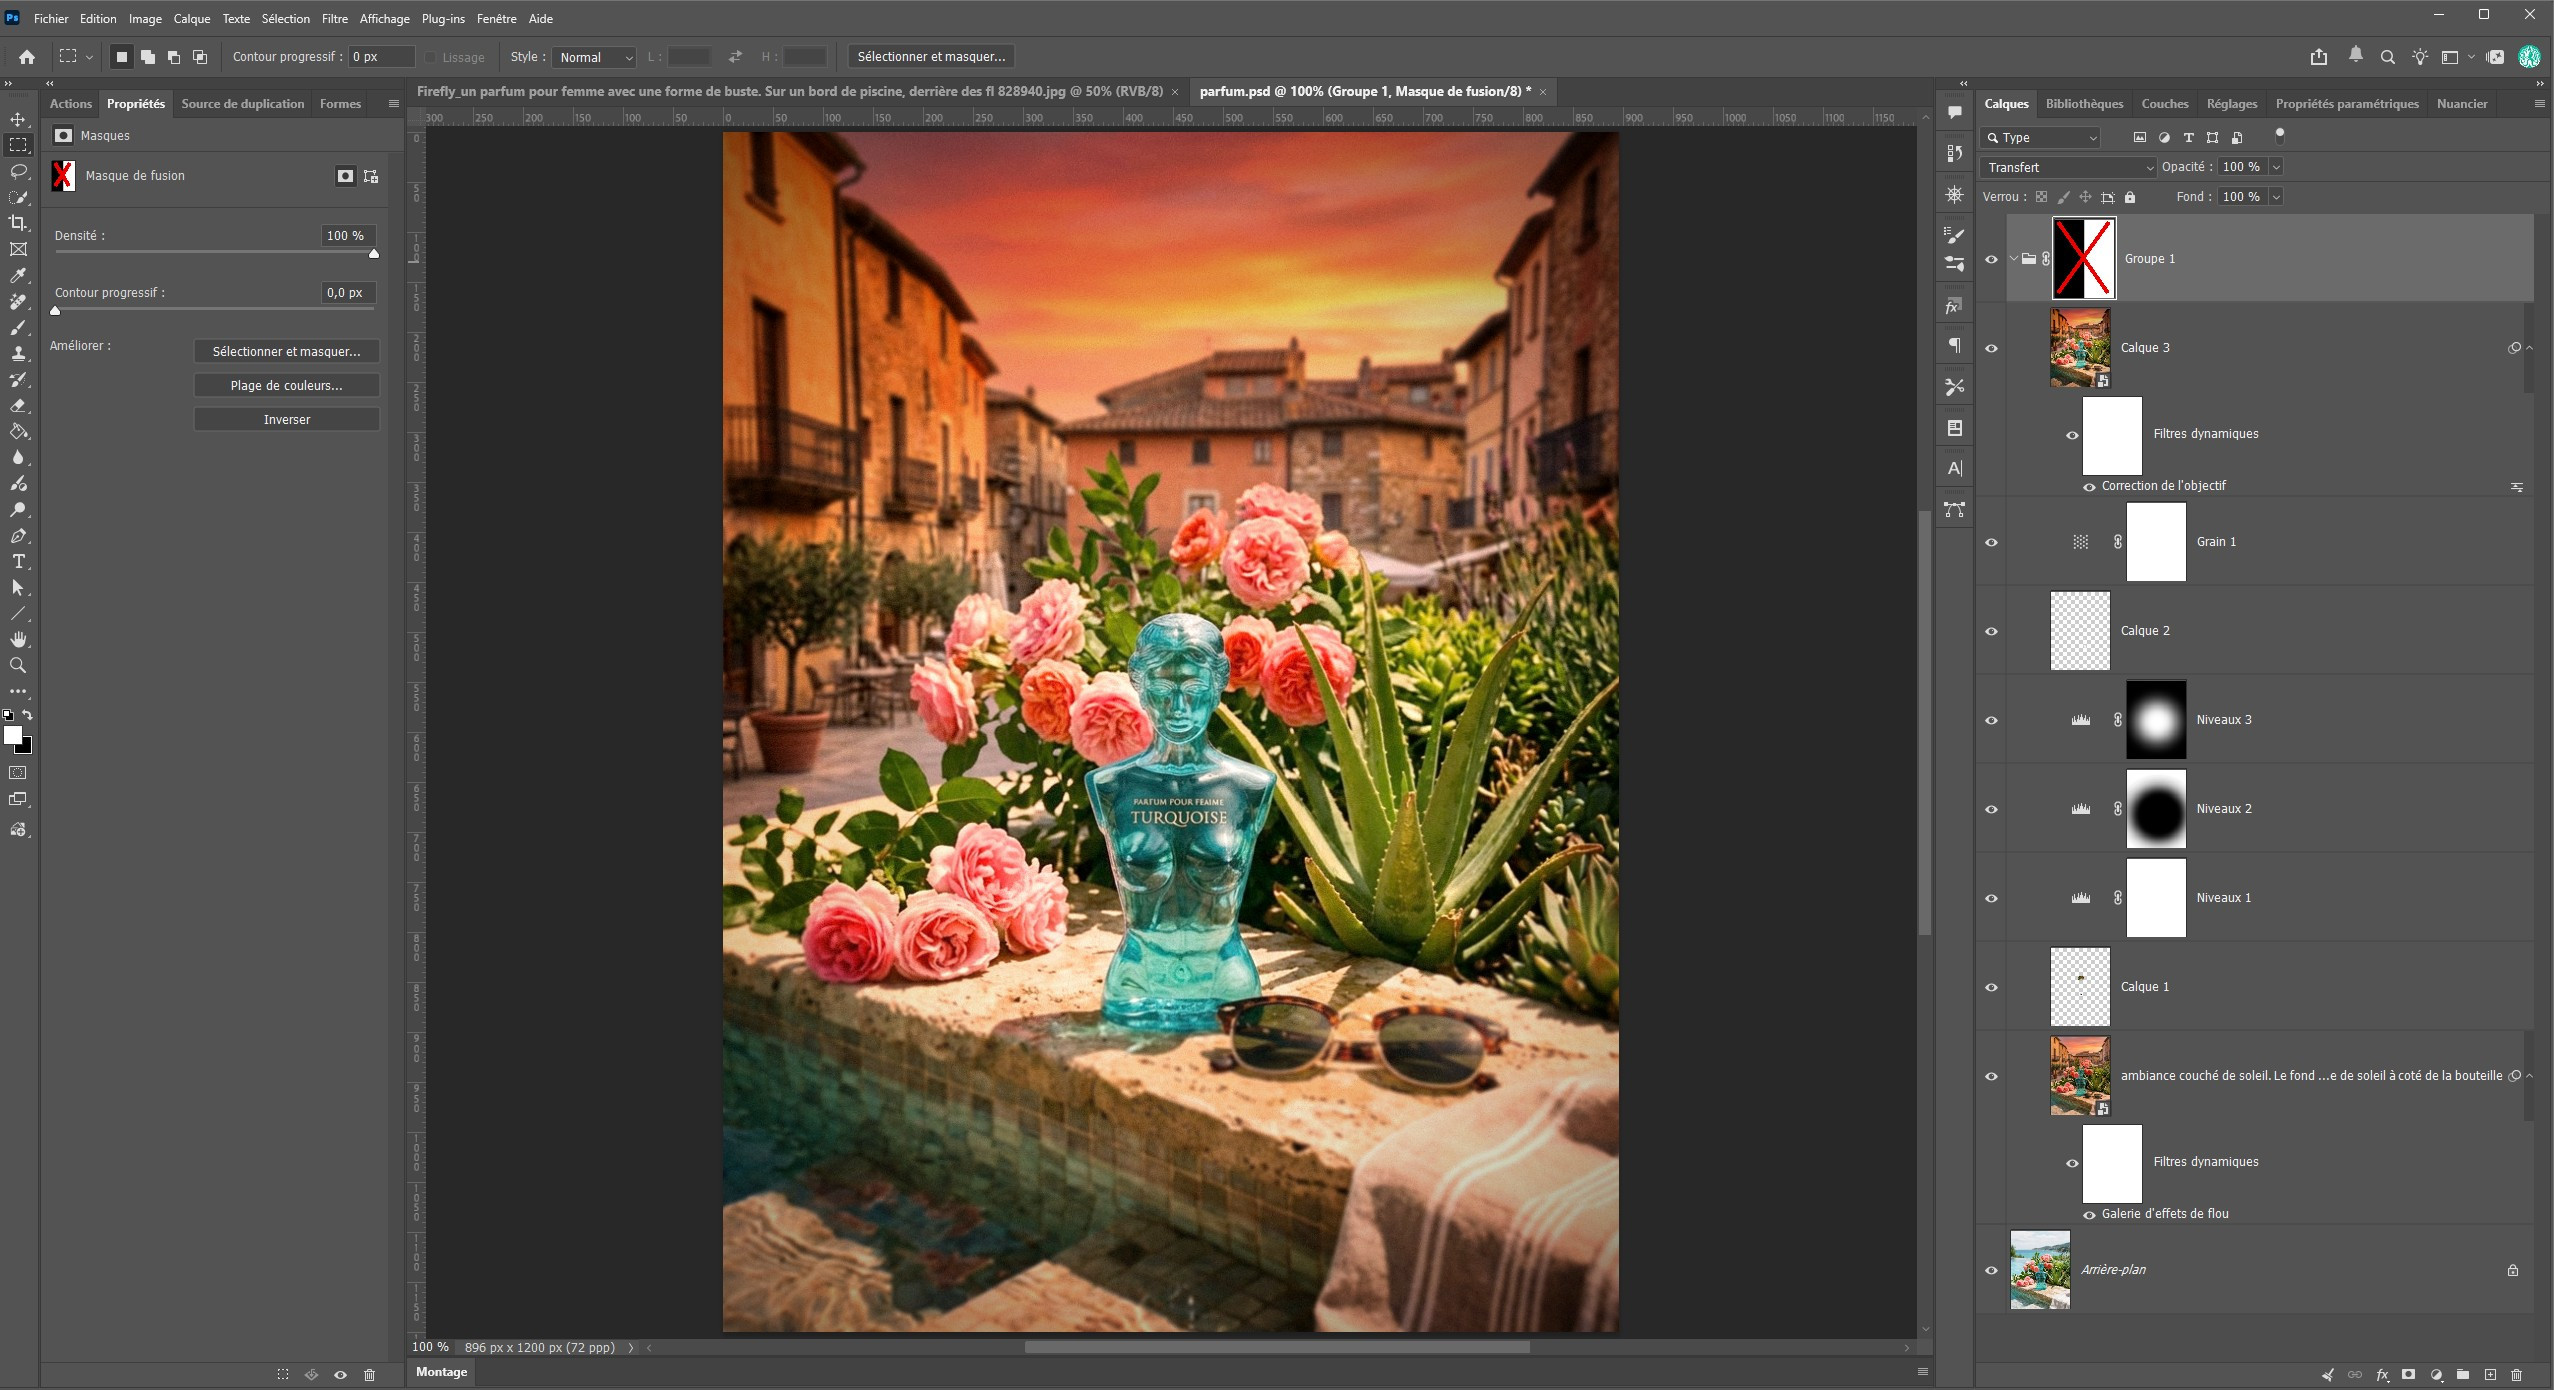Click the Contour progressif field in options bar
The width and height of the screenshot is (2554, 1390).
click(381, 57)
